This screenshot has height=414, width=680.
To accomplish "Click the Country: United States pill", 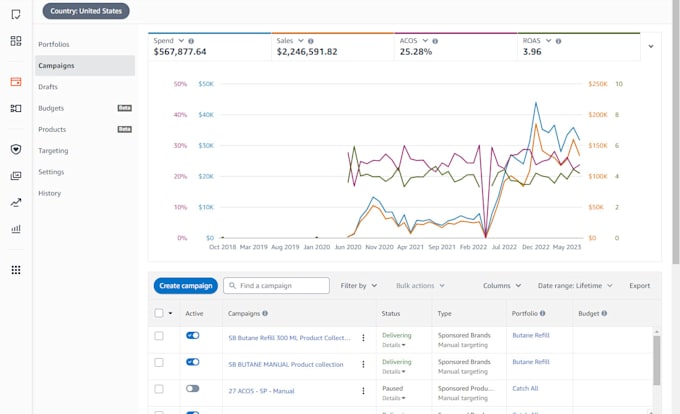I will [86, 11].
